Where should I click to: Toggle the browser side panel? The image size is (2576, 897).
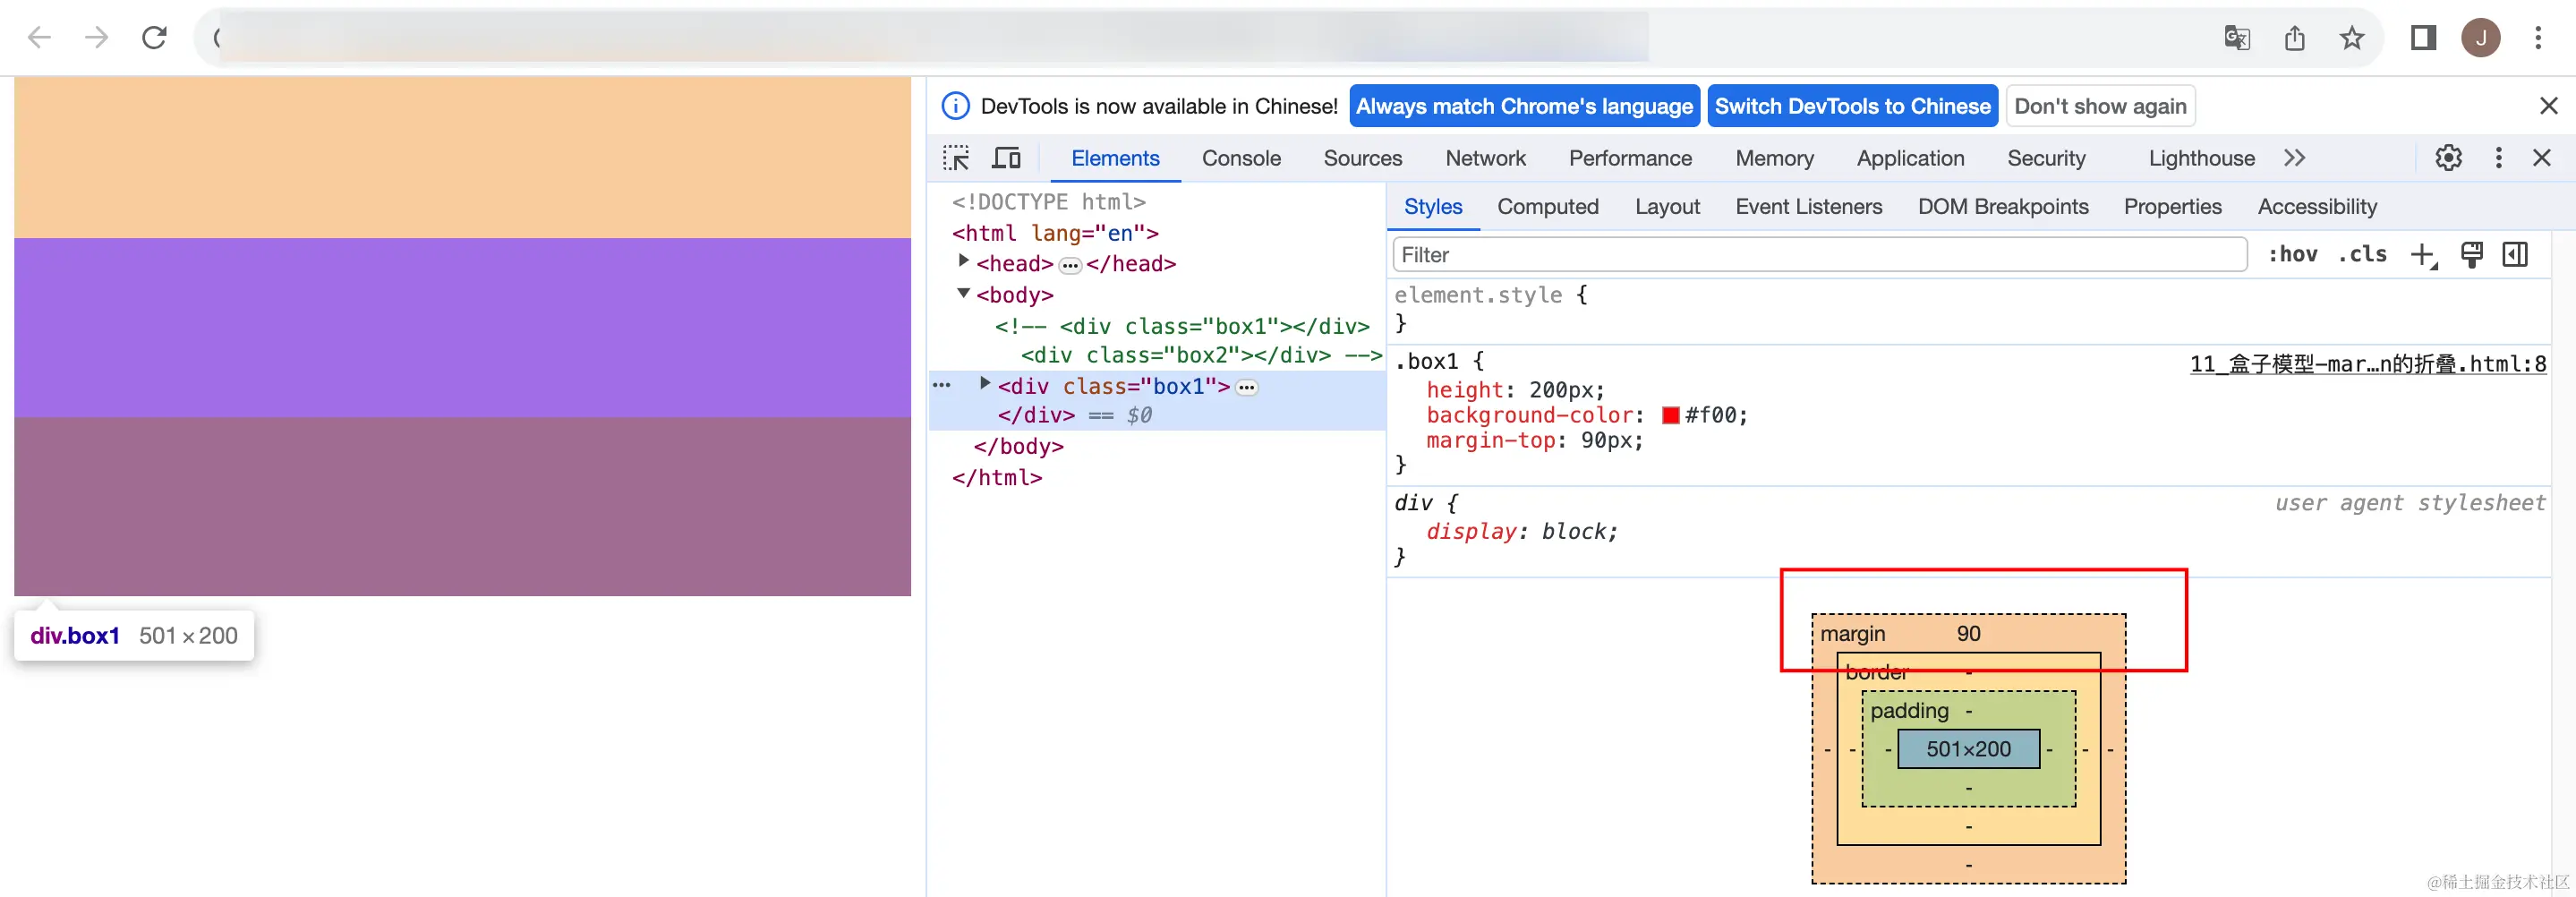[x=2422, y=38]
